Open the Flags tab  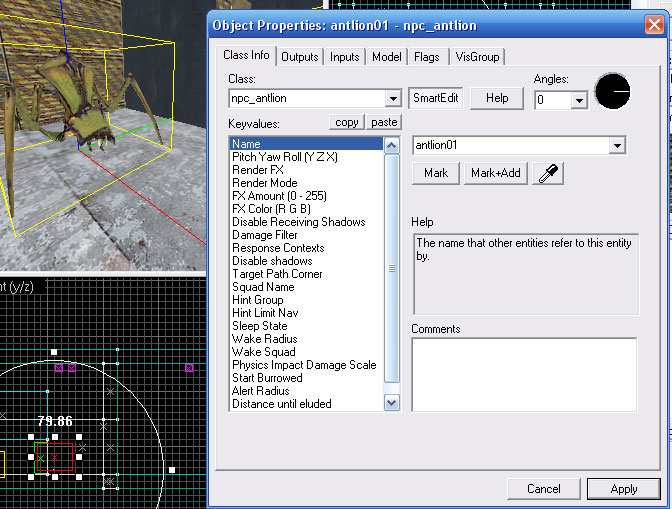[426, 57]
